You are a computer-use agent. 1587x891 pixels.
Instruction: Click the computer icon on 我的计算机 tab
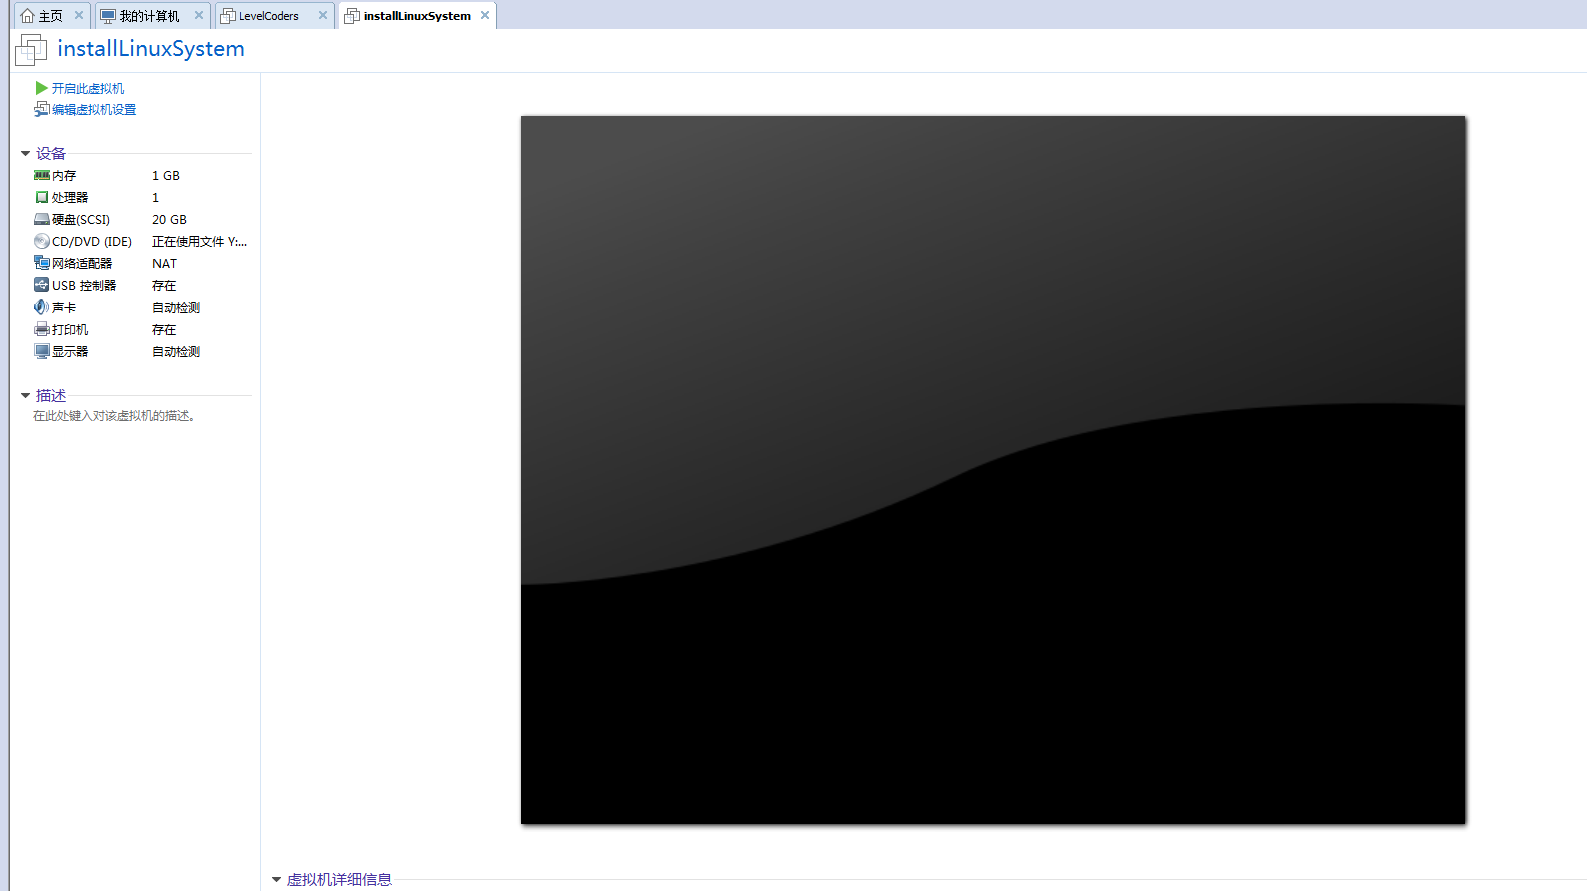[x=108, y=16]
